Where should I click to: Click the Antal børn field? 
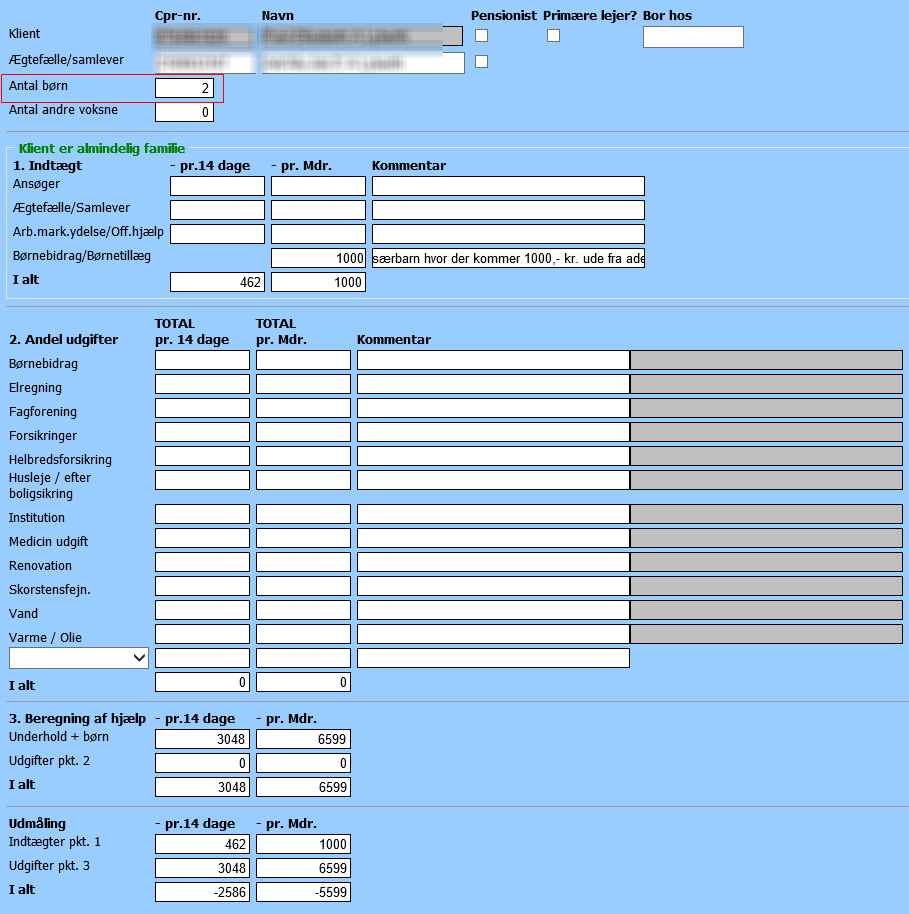point(184,88)
